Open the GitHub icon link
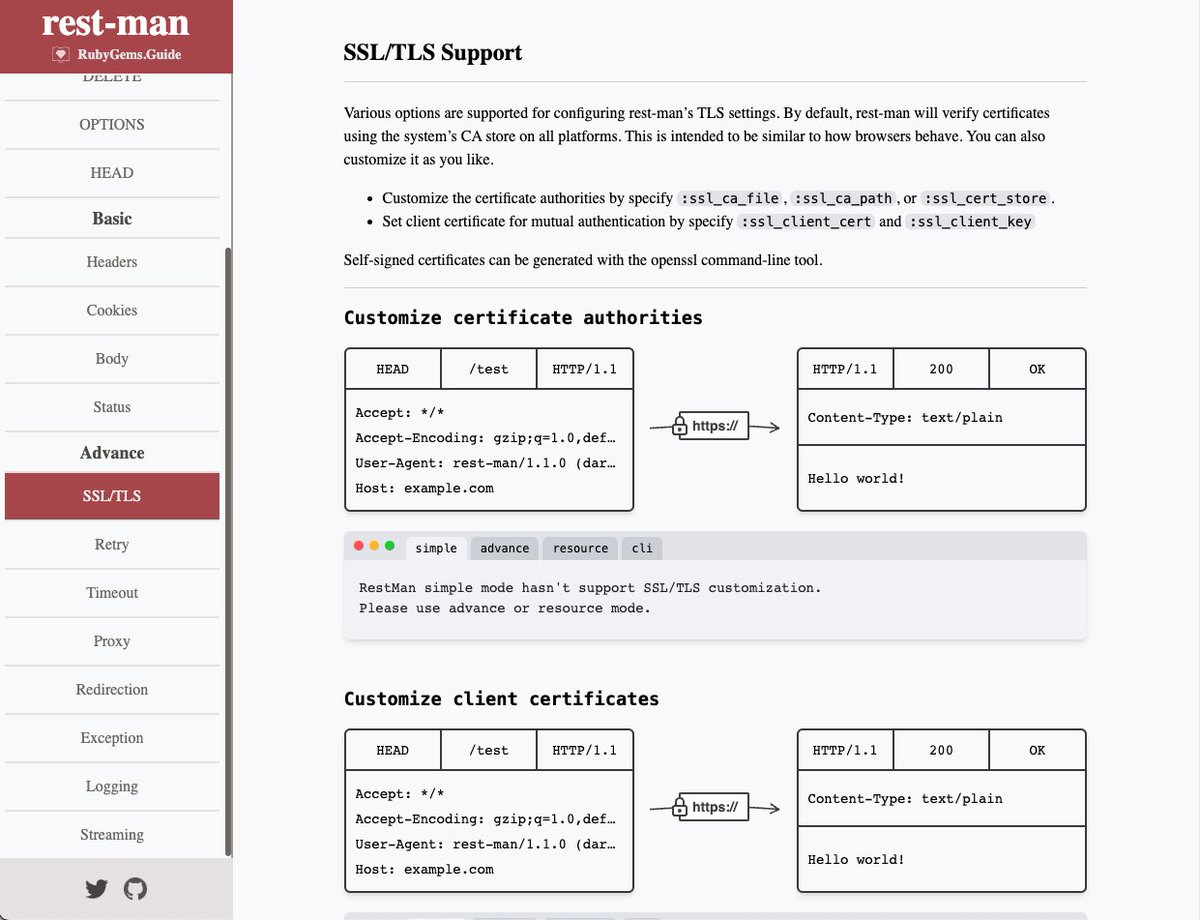The image size is (1200, 920). click(x=135, y=888)
